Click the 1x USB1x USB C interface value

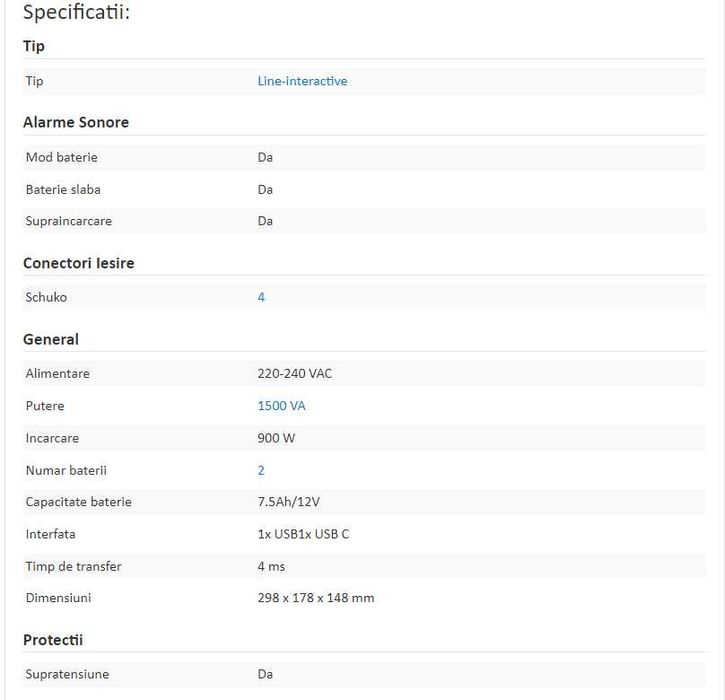(303, 534)
